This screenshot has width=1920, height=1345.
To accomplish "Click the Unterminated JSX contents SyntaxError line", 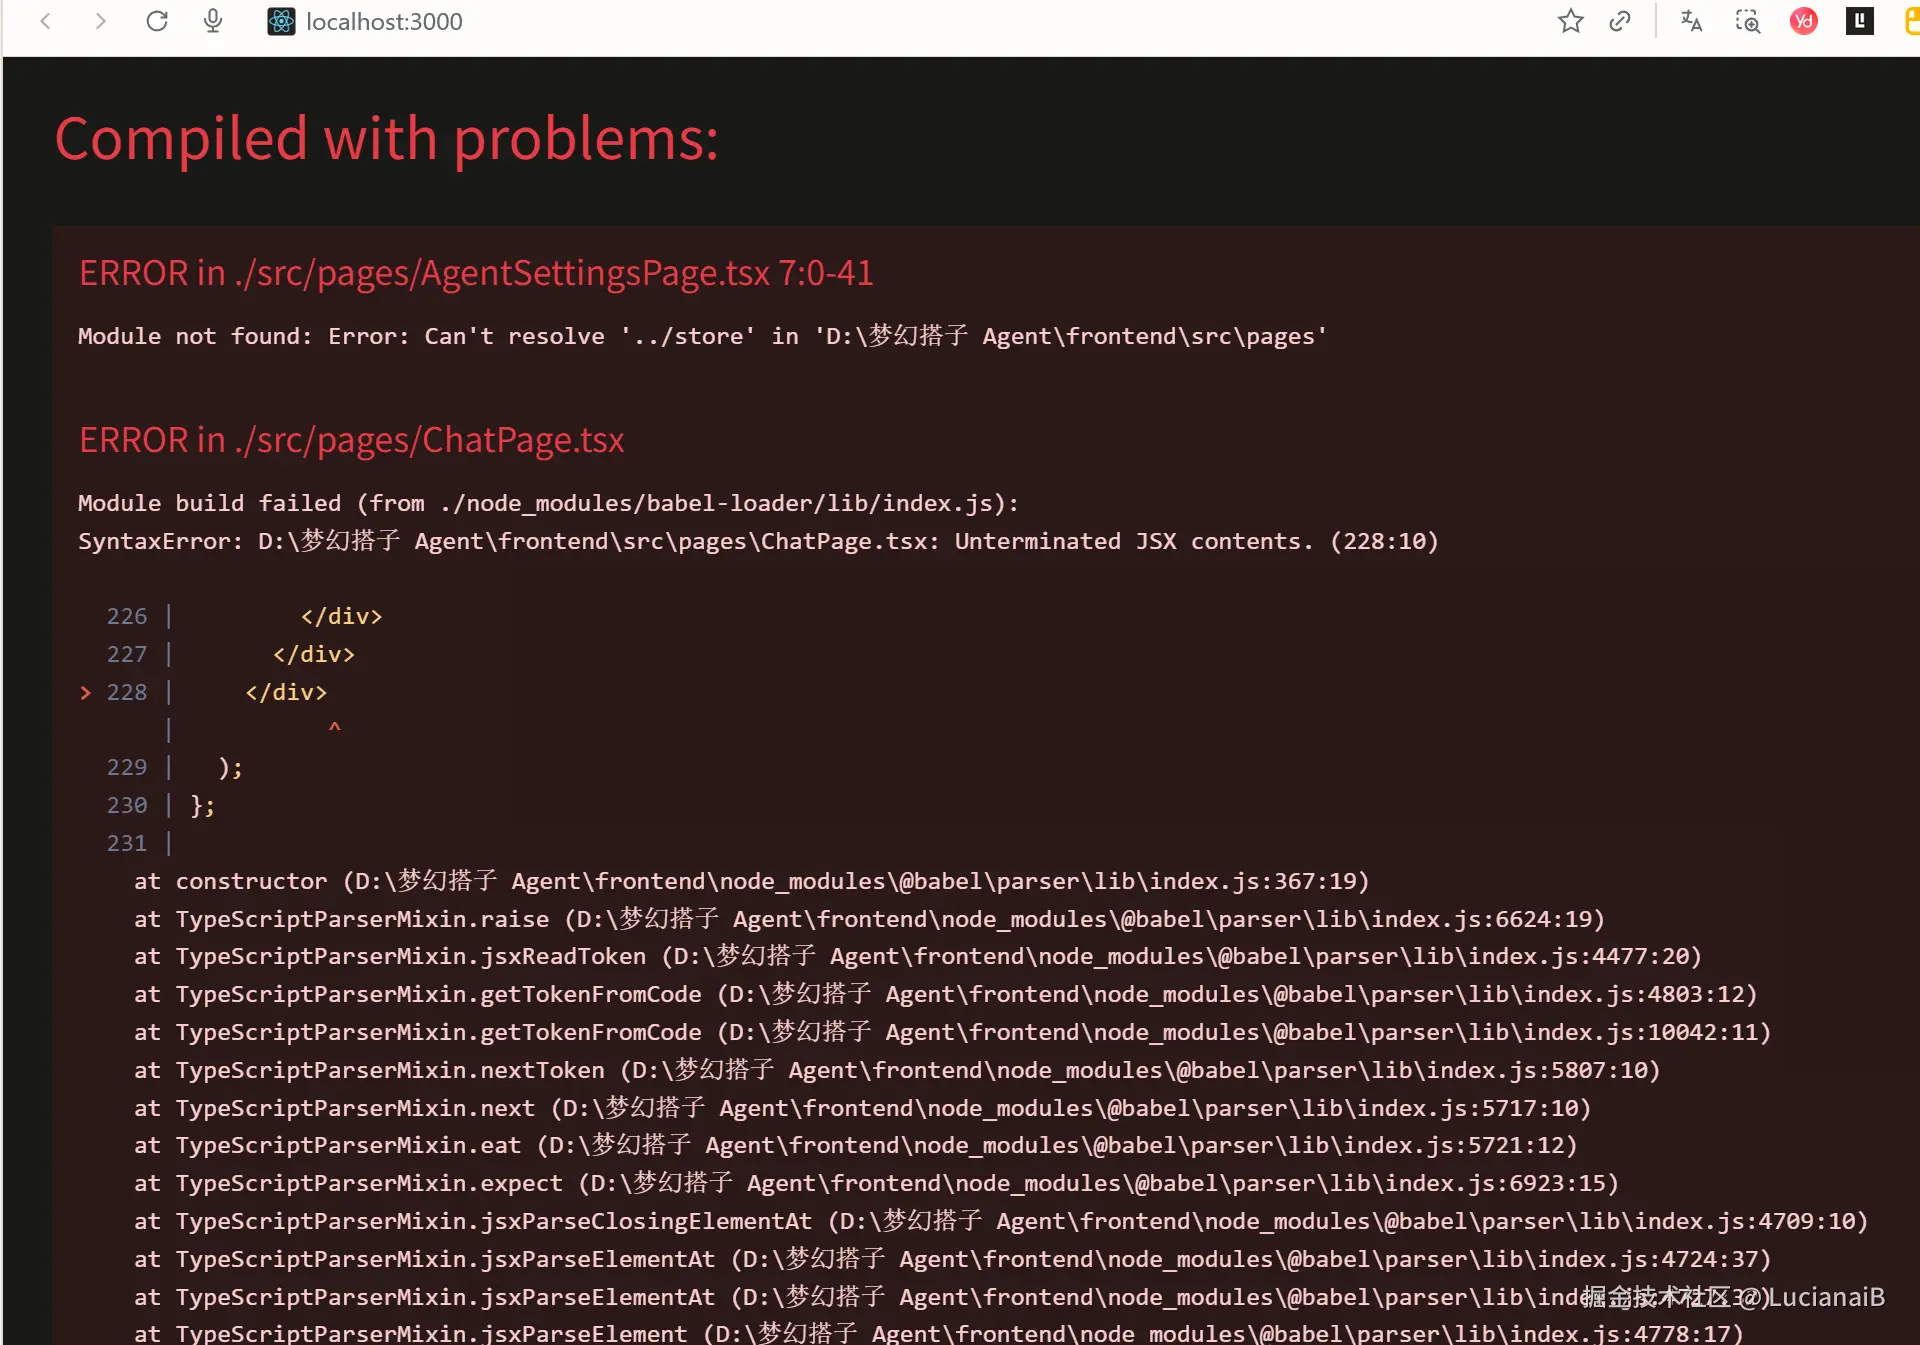I will (x=757, y=541).
